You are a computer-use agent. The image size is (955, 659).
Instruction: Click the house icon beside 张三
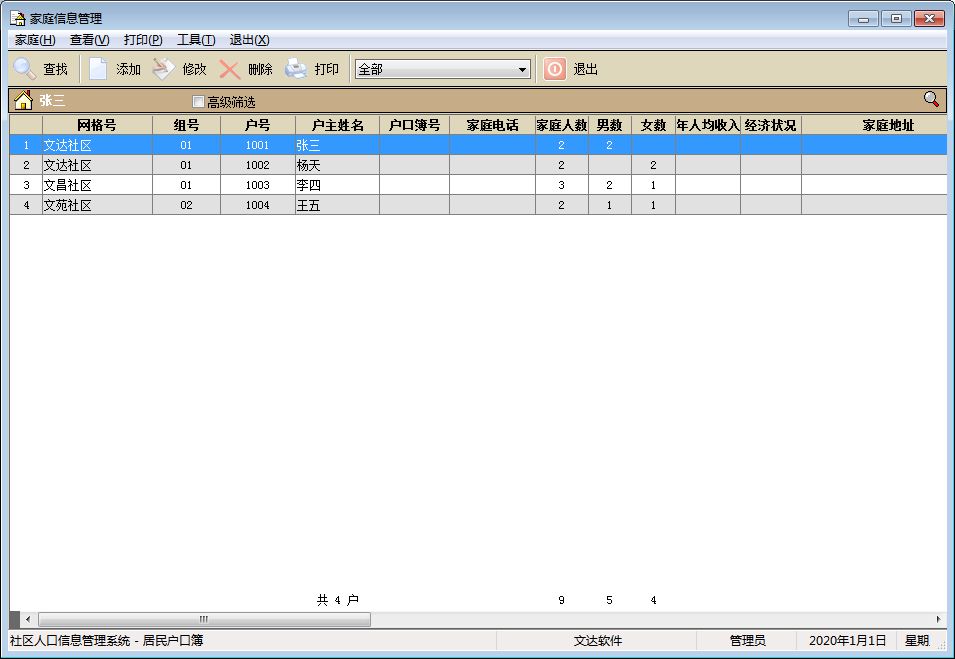click(23, 100)
